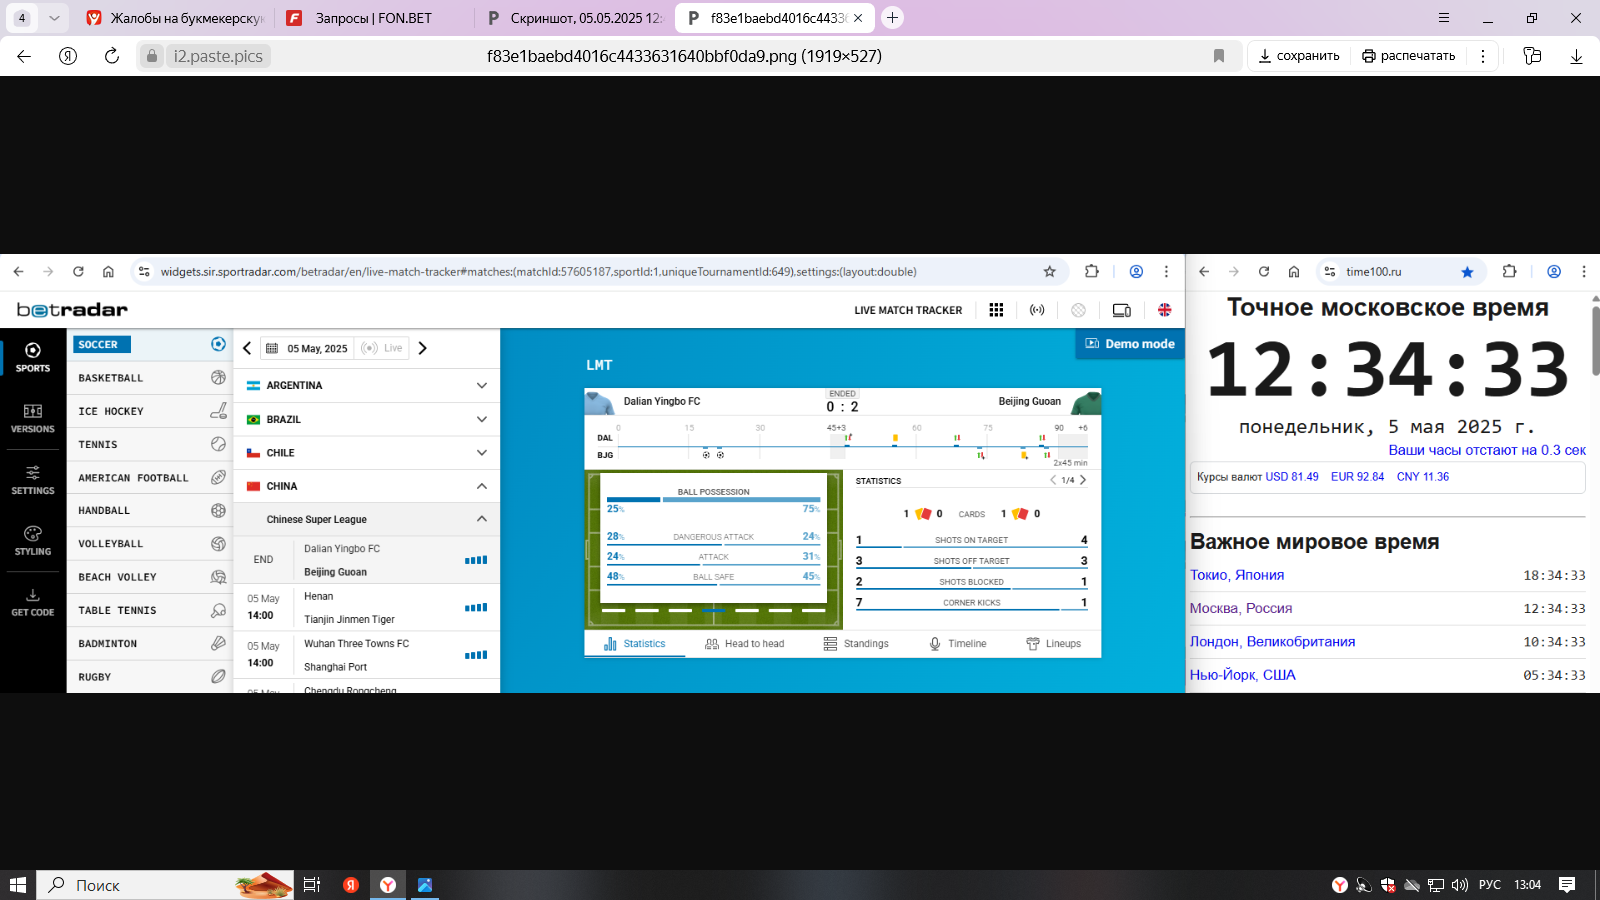Toggle the Live filter next to the date
This screenshot has height=900, width=1600.
383,348
